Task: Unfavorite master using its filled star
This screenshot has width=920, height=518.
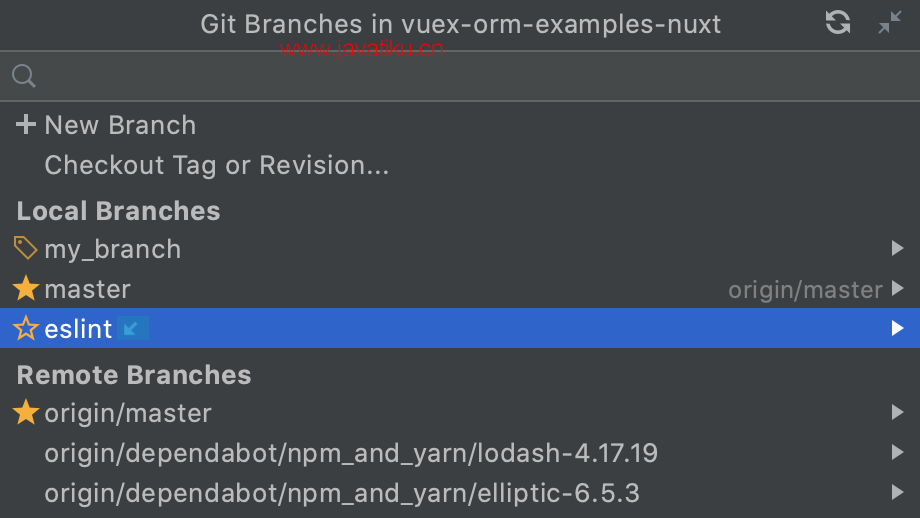Action: [x=26, y=289]
